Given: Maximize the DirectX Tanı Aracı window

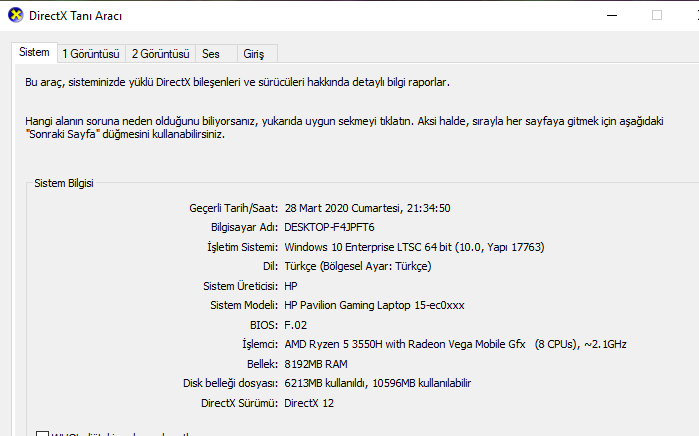Looking at the screenshot, I should tap(657, 16).
